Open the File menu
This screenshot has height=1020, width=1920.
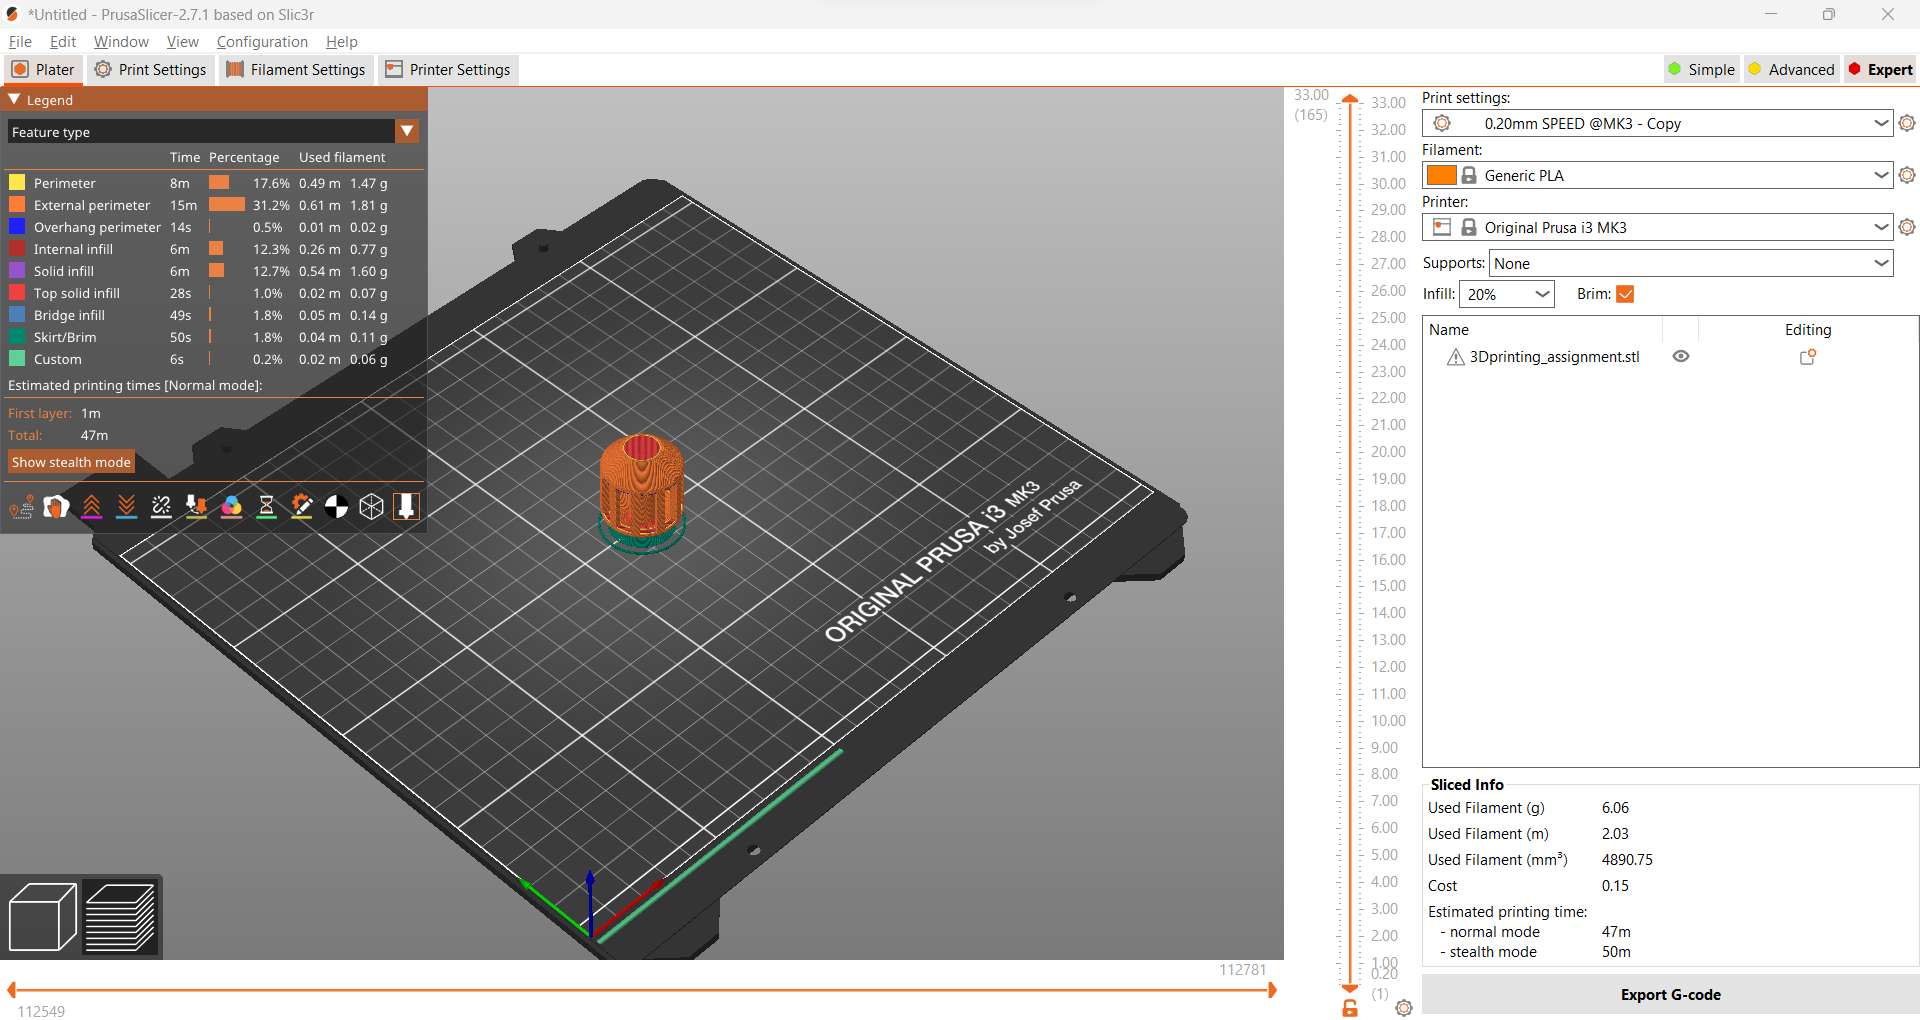pyautogui.click(x=20, y=42)
